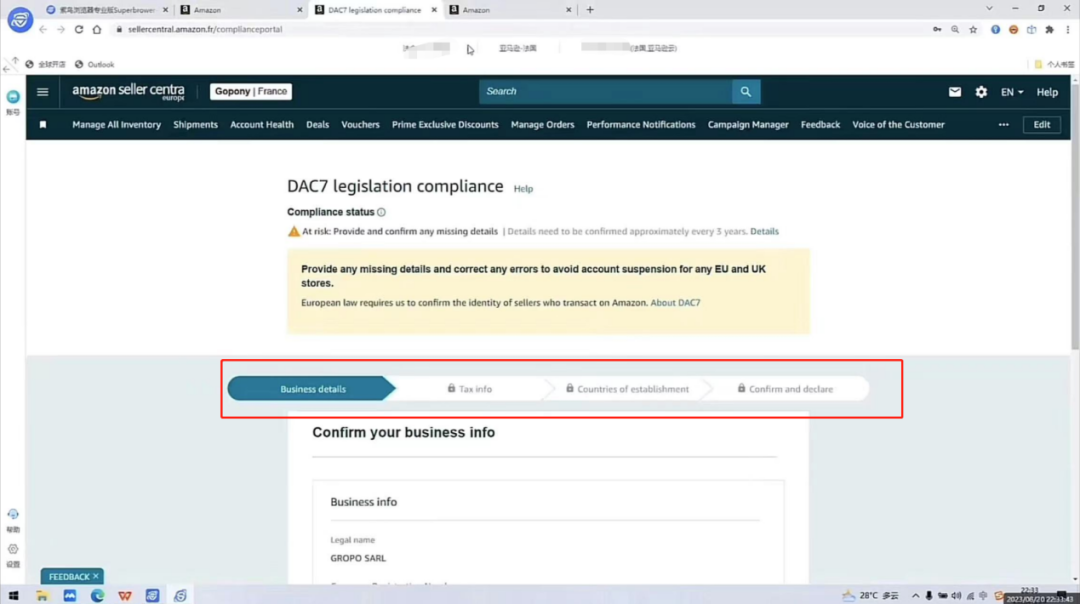The width and height of the screenshot is (1080, 604).
Task: Open File Explorer from the taskbar
Action: click(42, 595)
